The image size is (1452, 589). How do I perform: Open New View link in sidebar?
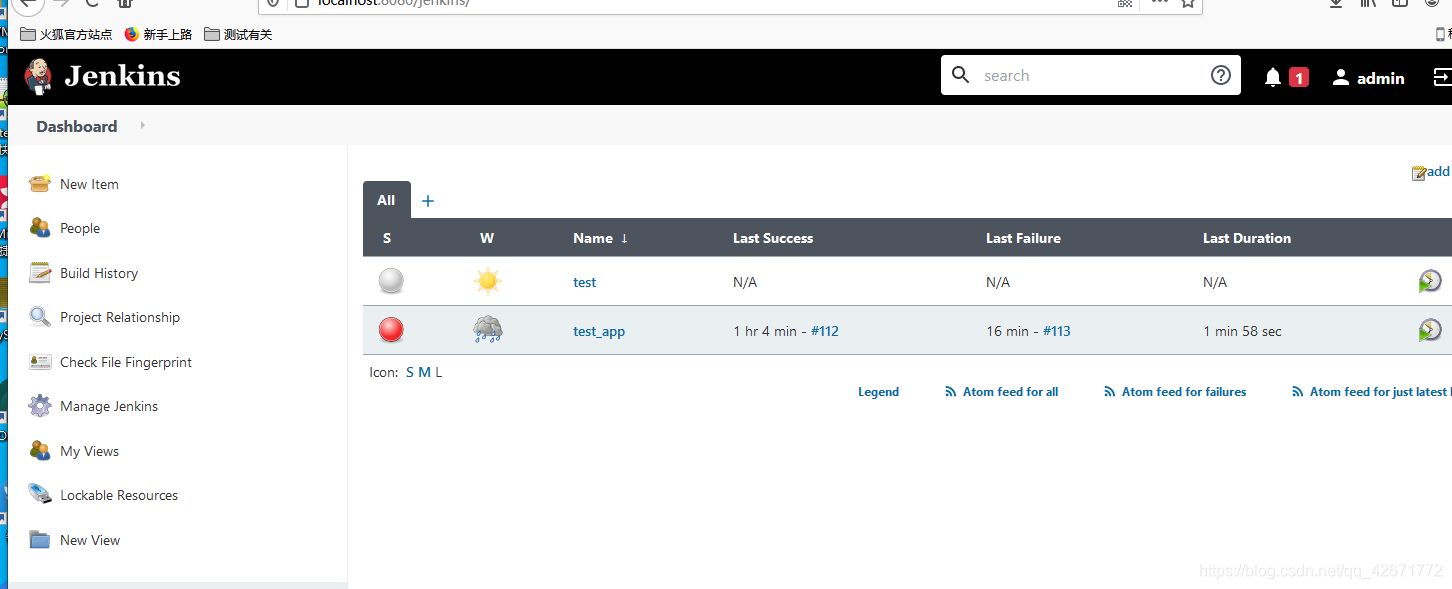click(90, 540)
